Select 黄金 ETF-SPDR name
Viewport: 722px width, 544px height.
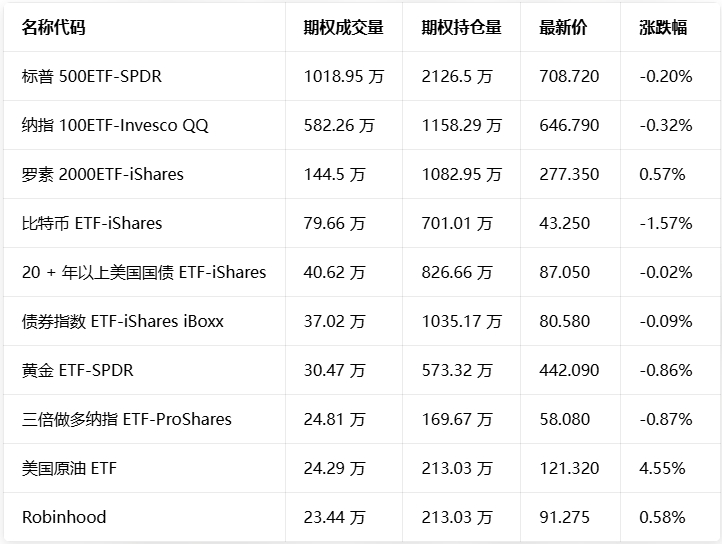77,370
